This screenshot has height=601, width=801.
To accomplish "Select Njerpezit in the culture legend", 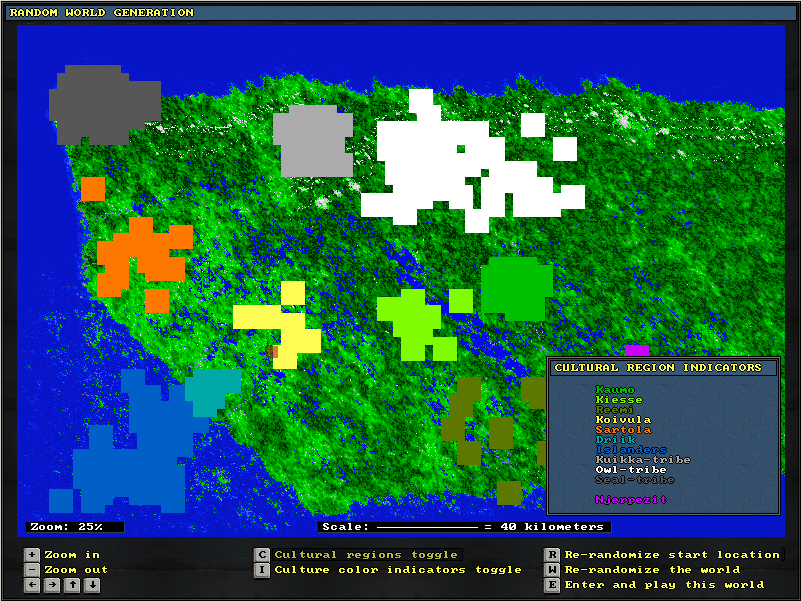I will click(630, 499).
